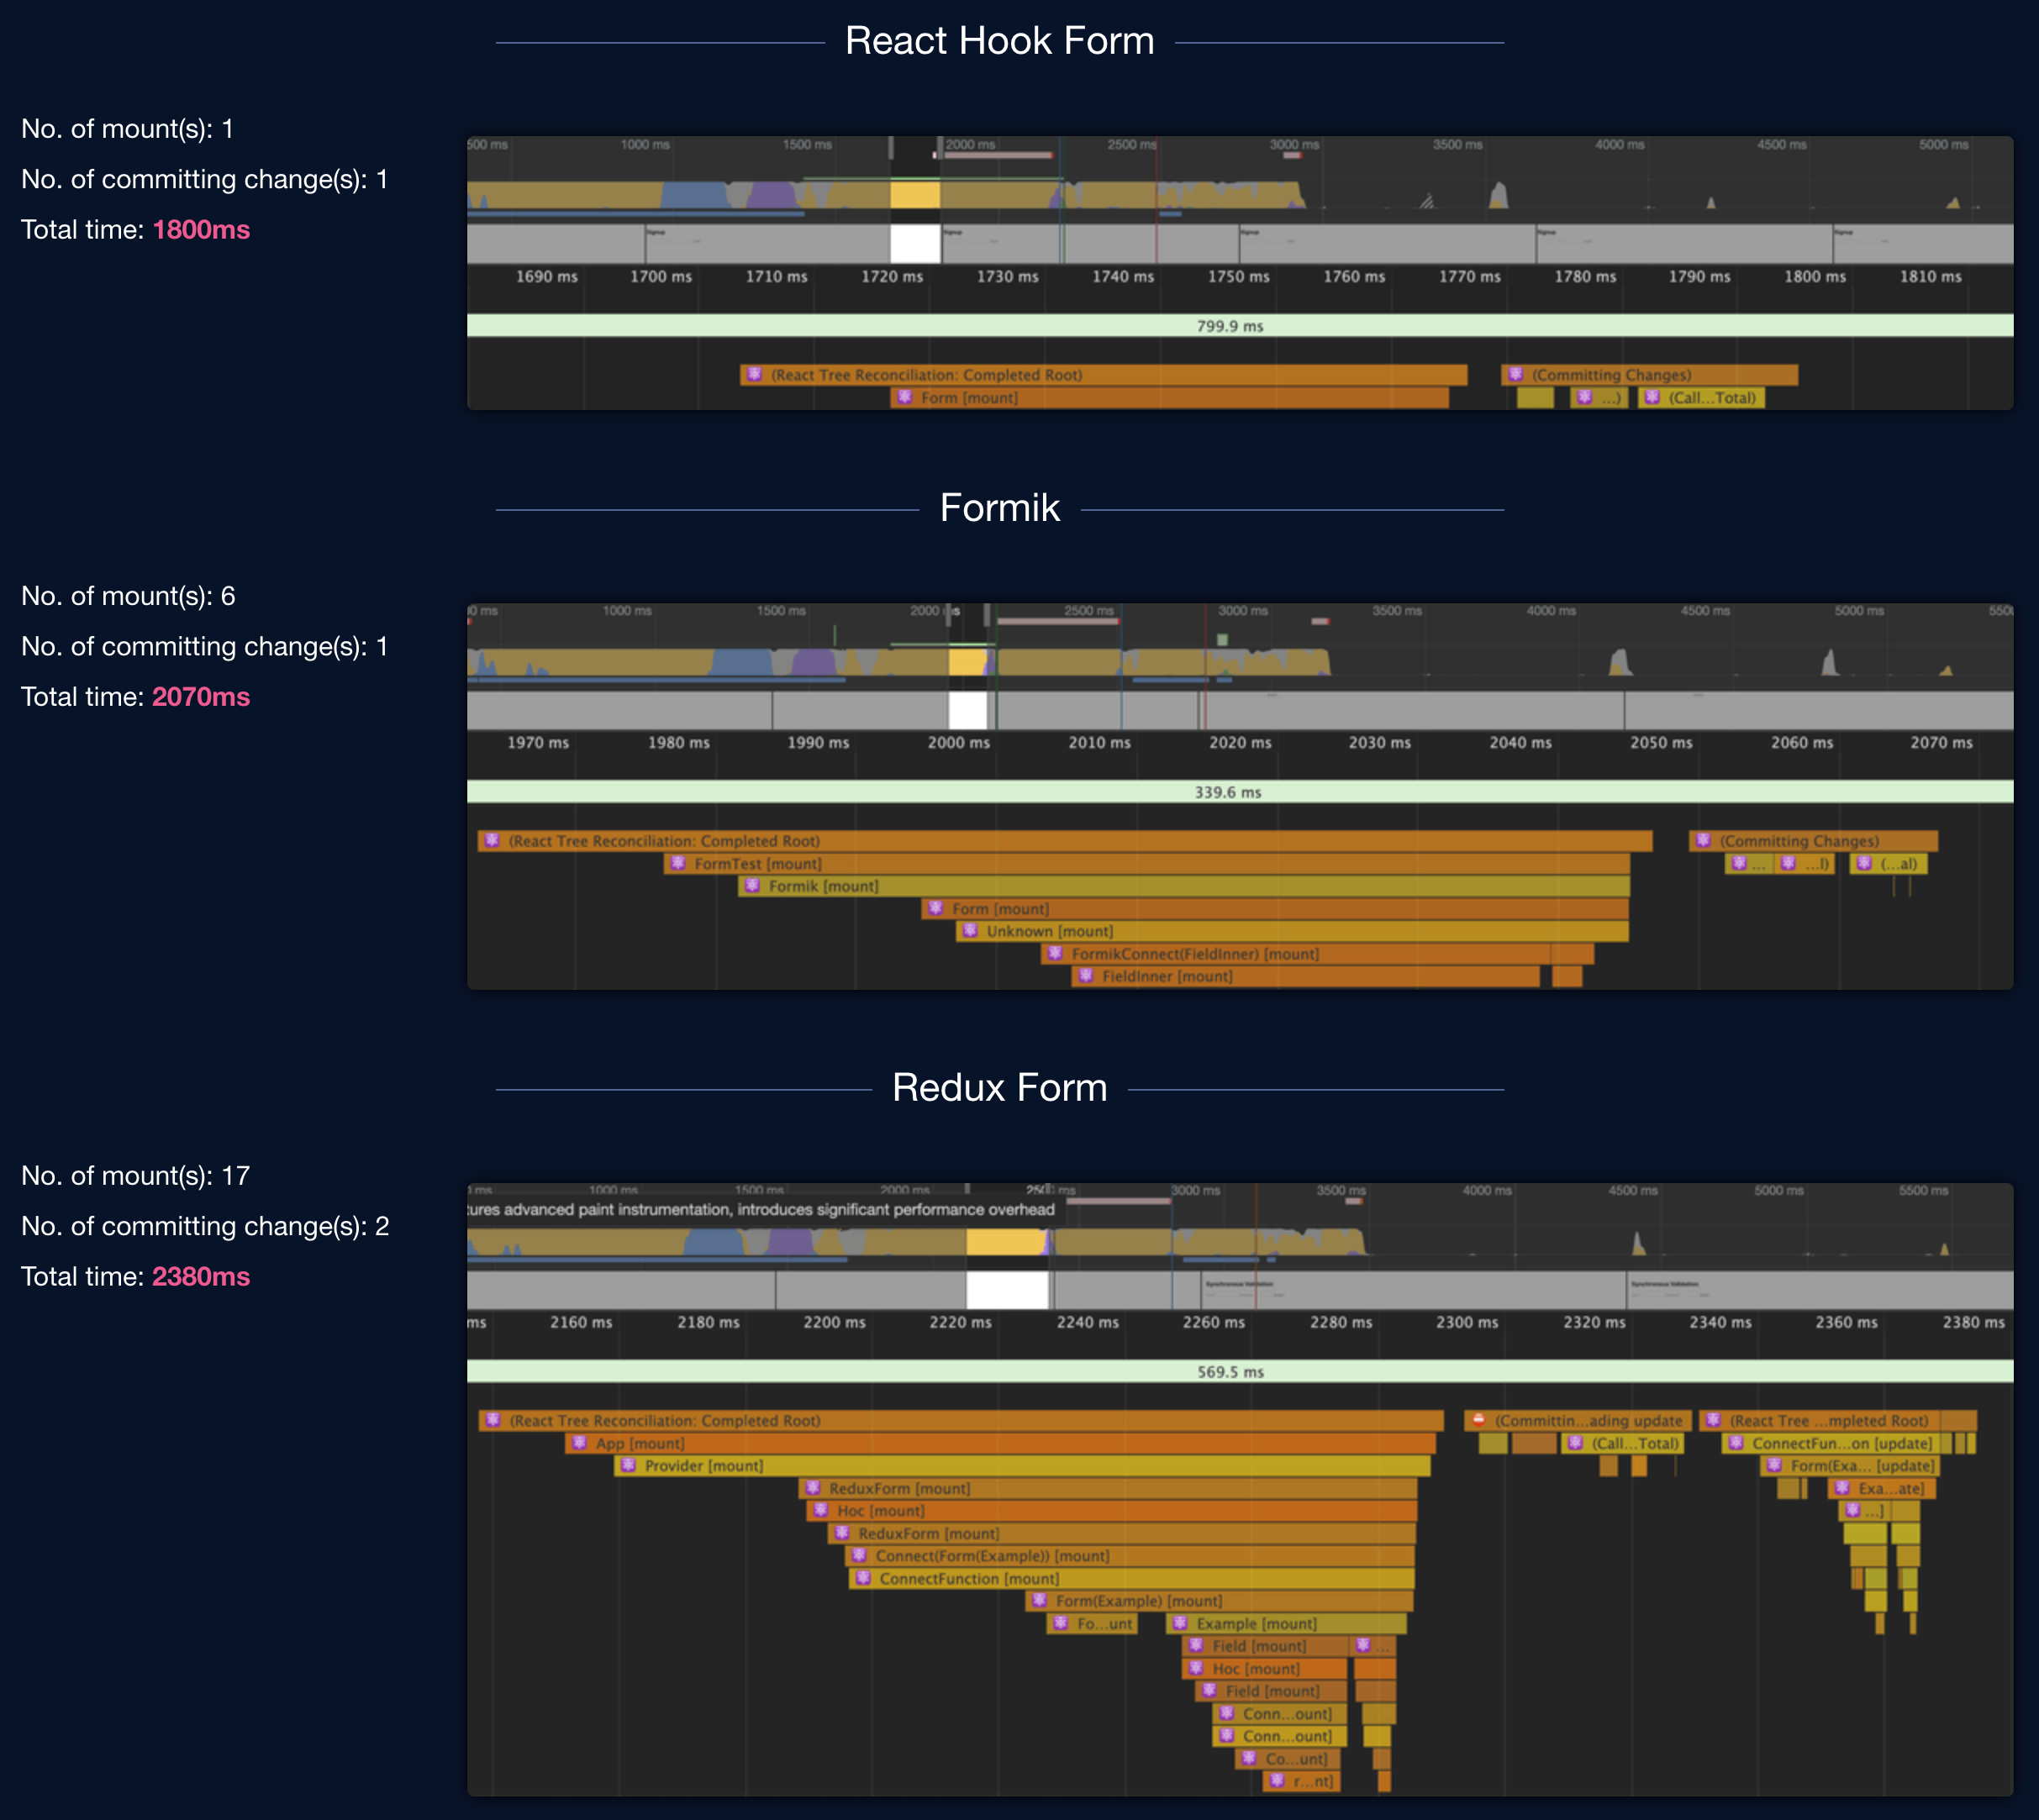Click the 339.6 ms duration bar
This screenshot has height=1820, width=2039.
point(1240,792)
